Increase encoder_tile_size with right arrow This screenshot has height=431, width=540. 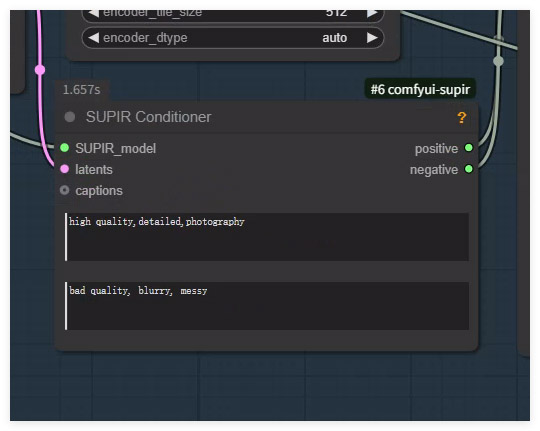tap(372, 13)
